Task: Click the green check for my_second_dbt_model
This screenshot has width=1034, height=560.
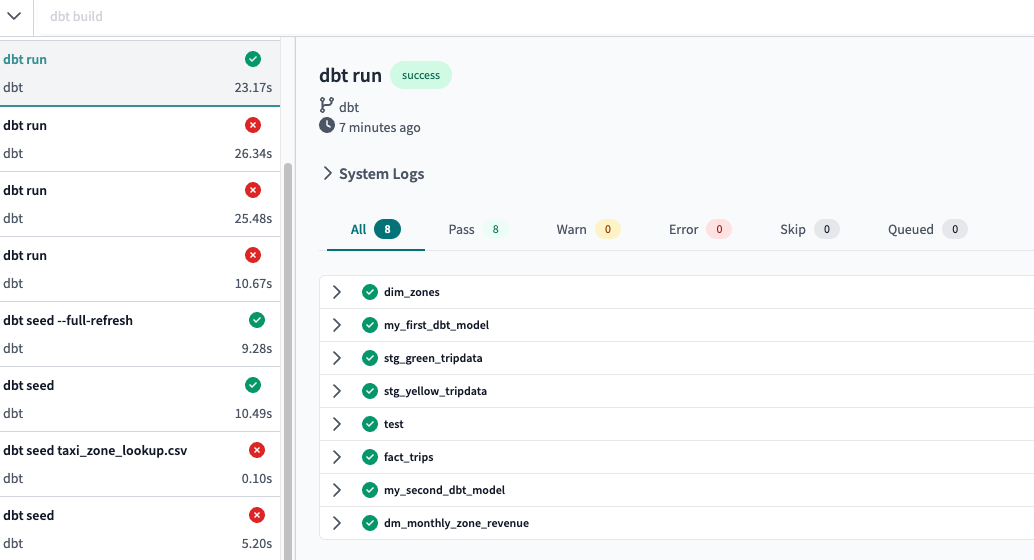Action: (x=369, y=490)
